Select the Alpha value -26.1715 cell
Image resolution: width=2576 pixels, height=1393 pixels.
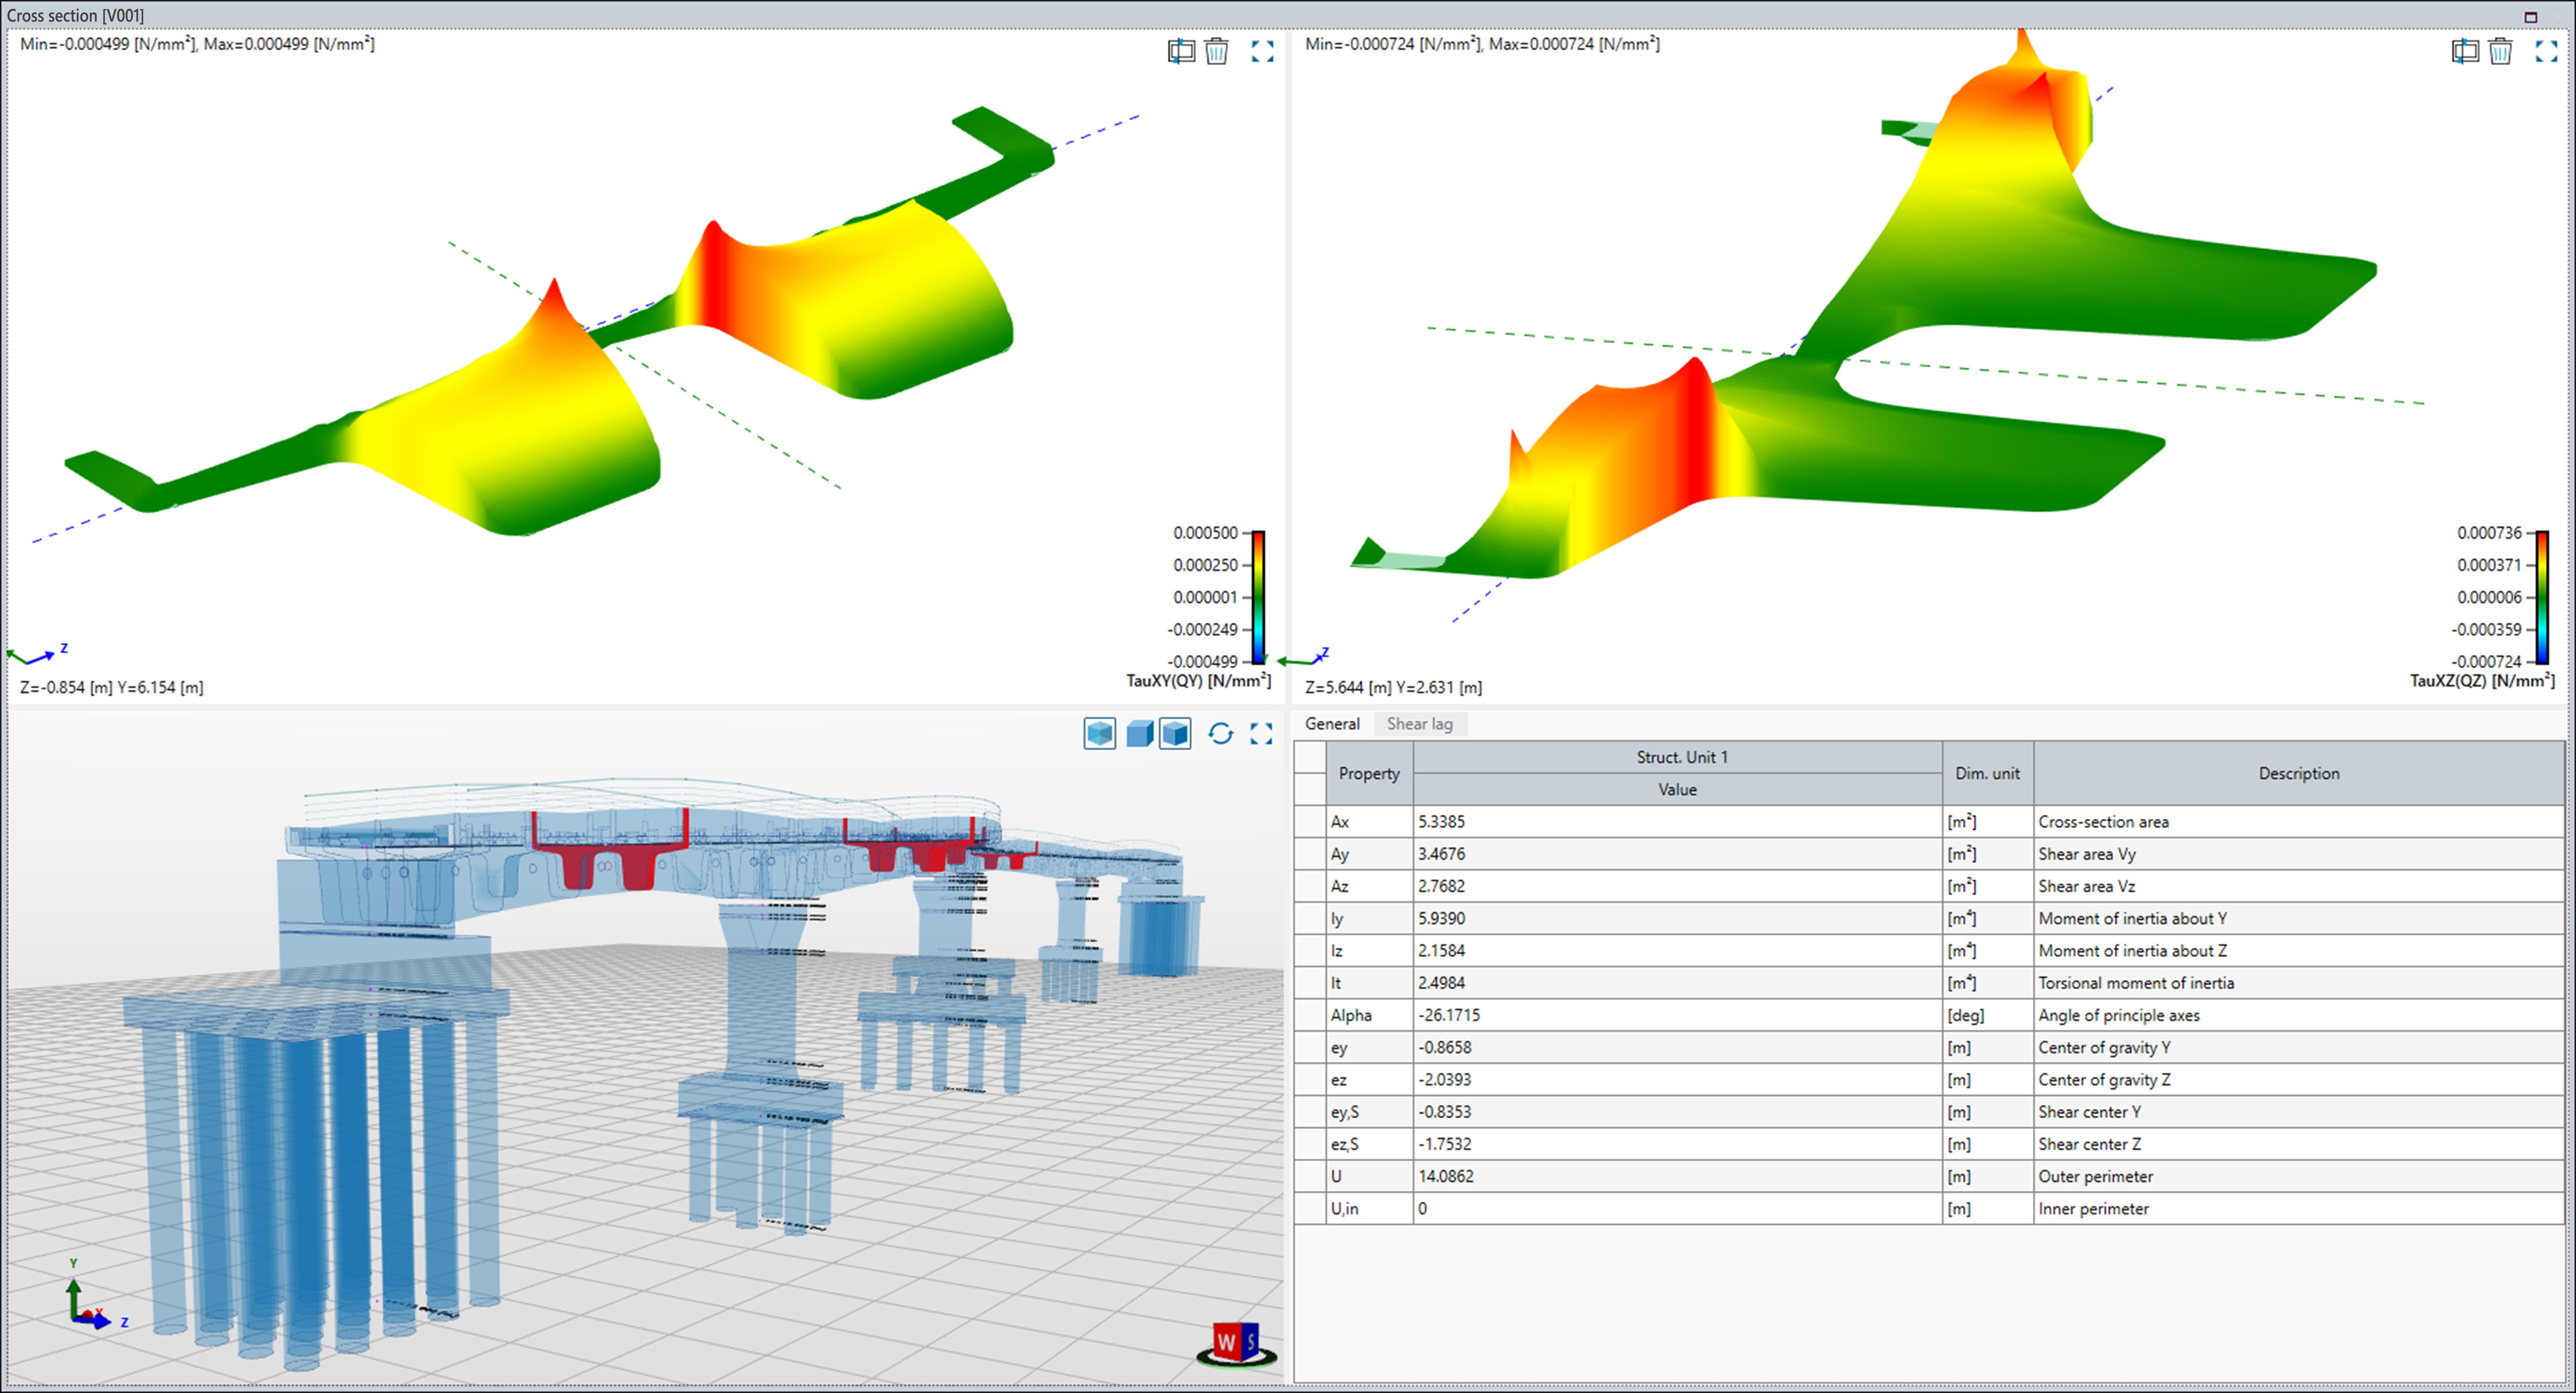pyautogui.click(x=1678, y=1015)
